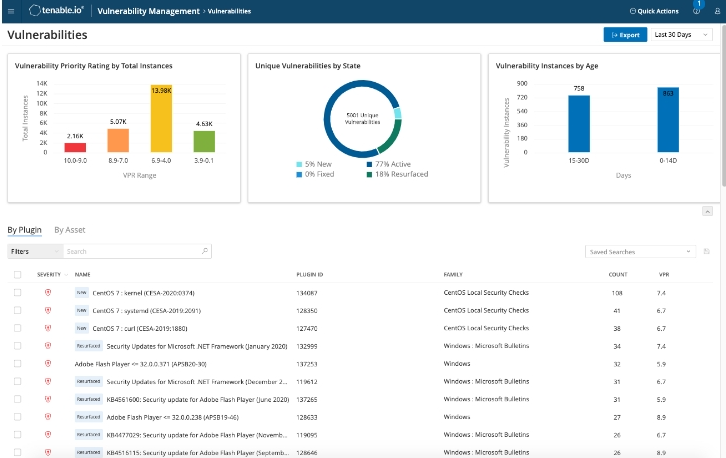Check the .NET Framework January 2020 row checkbox
The width and height of the screenshot is (726, 458).
click(18, 346)
